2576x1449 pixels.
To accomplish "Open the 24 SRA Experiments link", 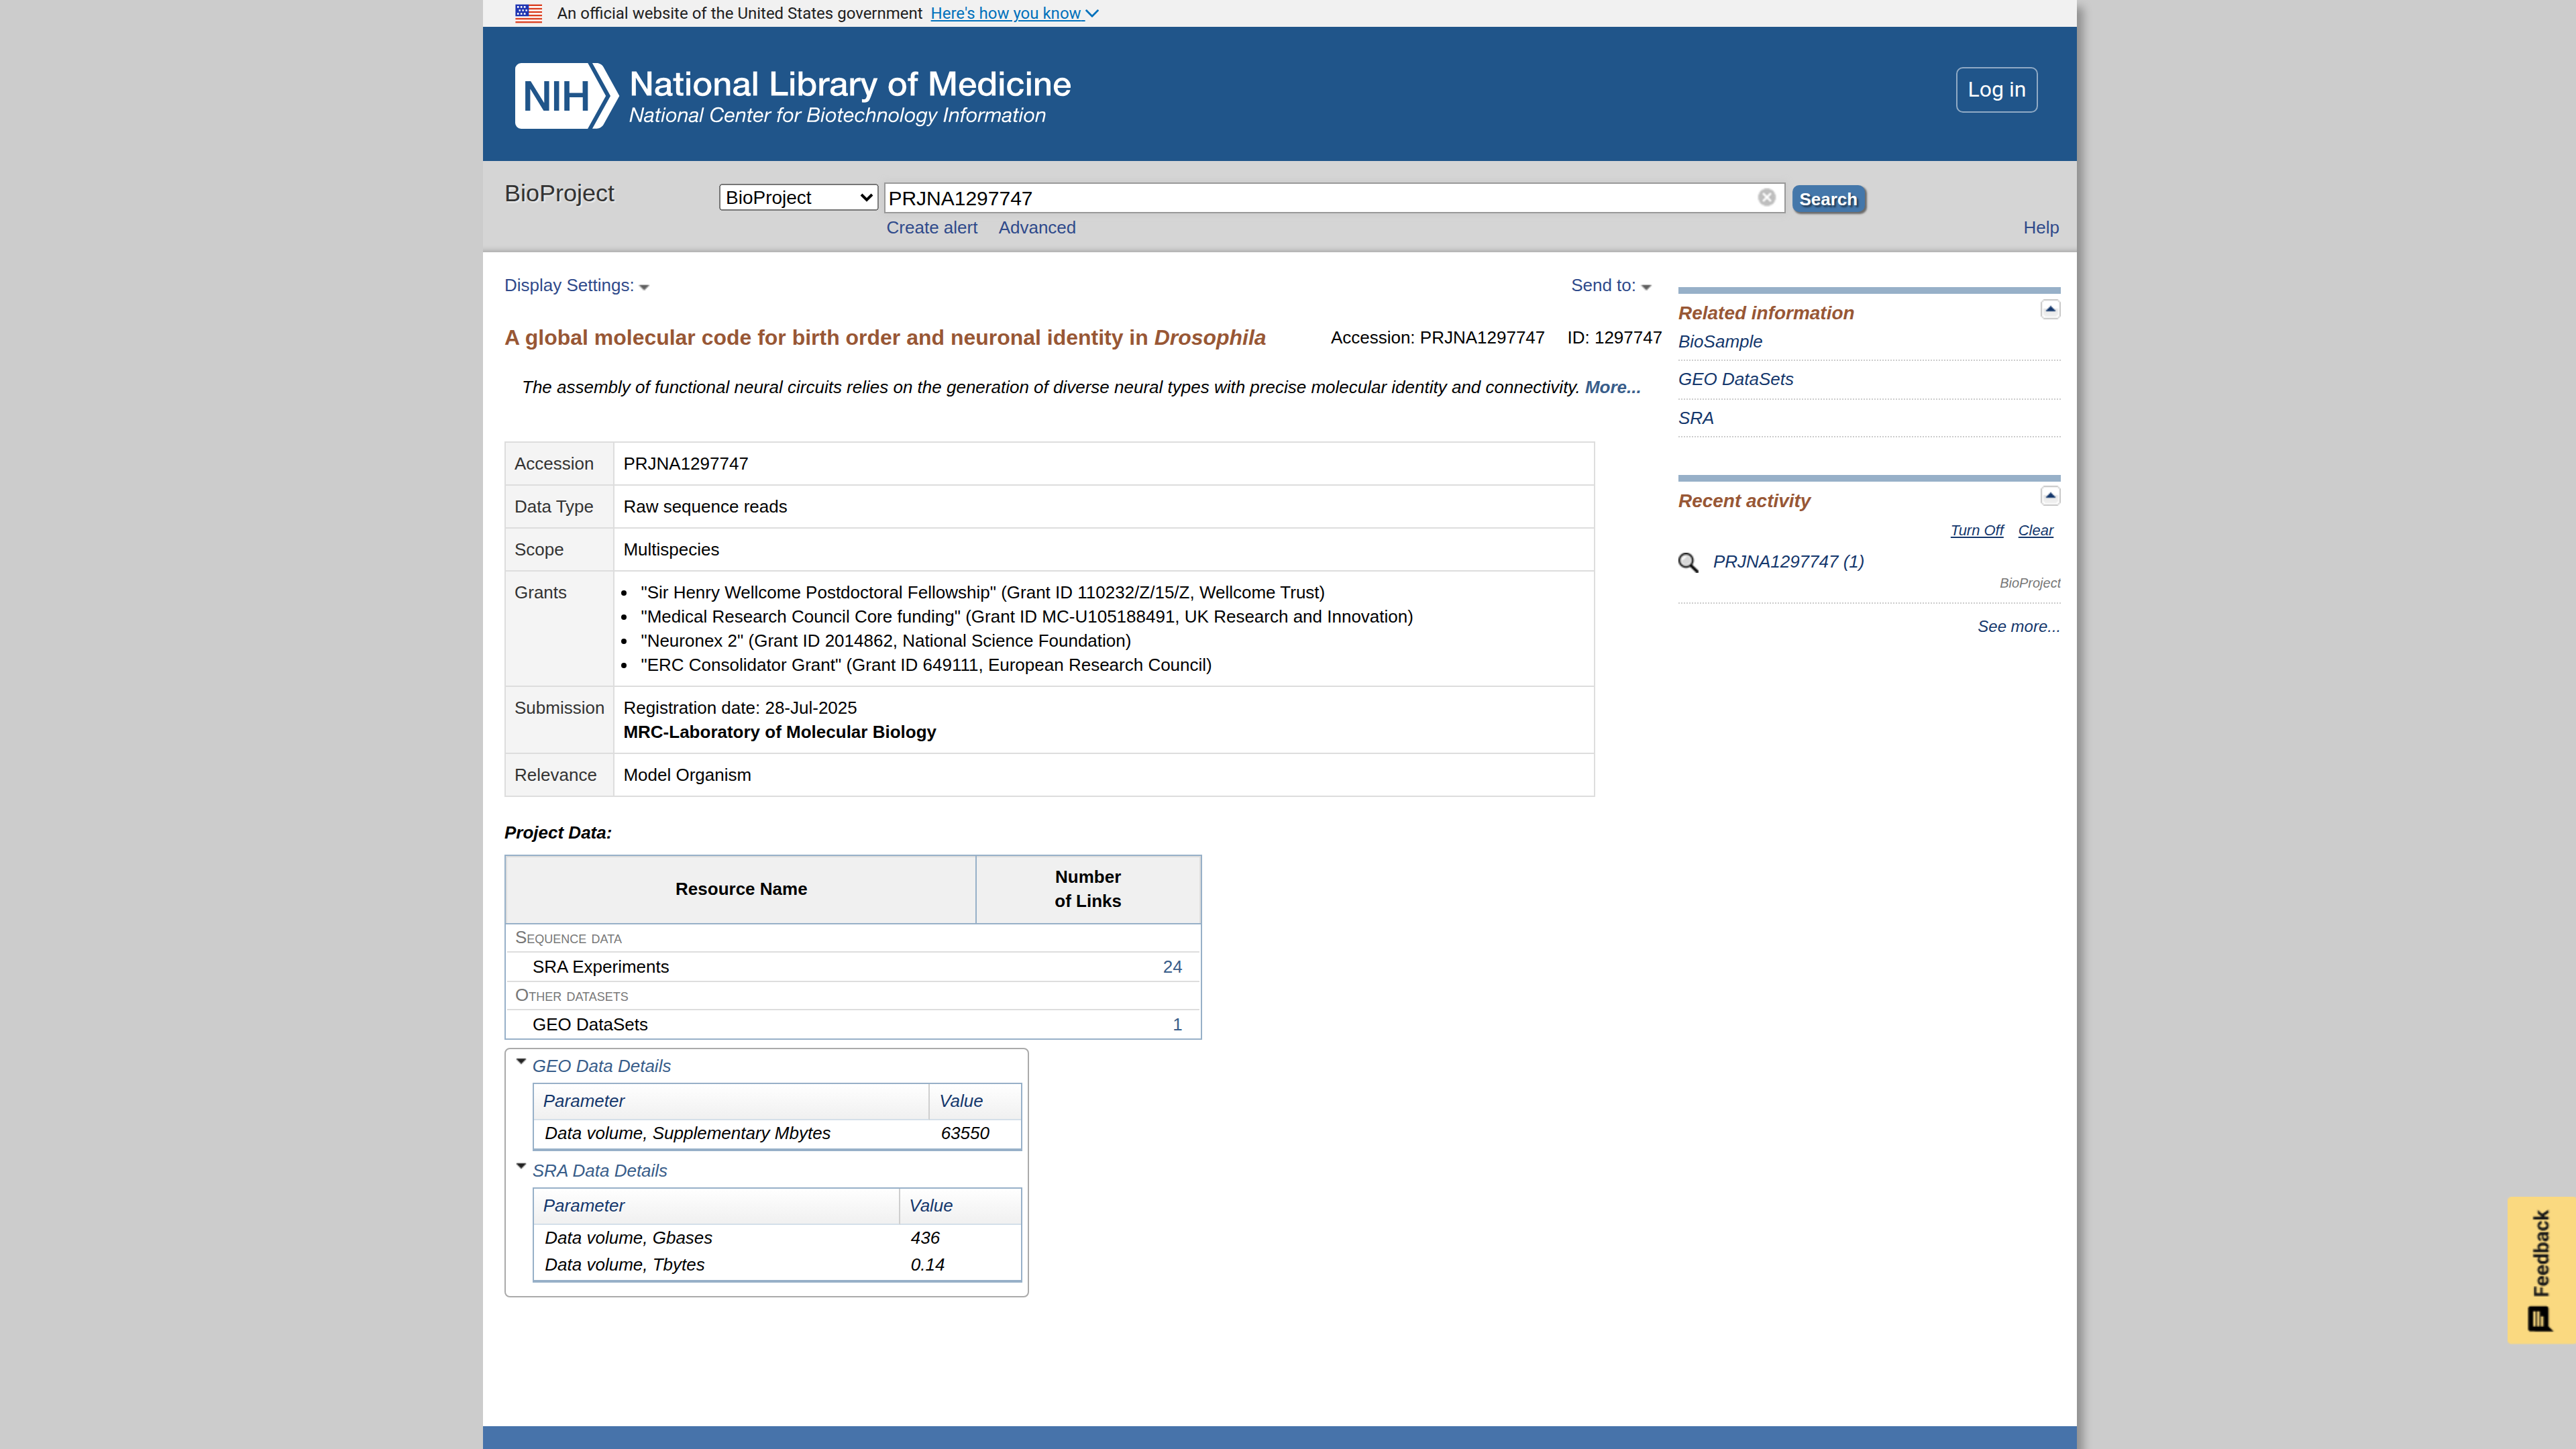I will (1172, 967).
